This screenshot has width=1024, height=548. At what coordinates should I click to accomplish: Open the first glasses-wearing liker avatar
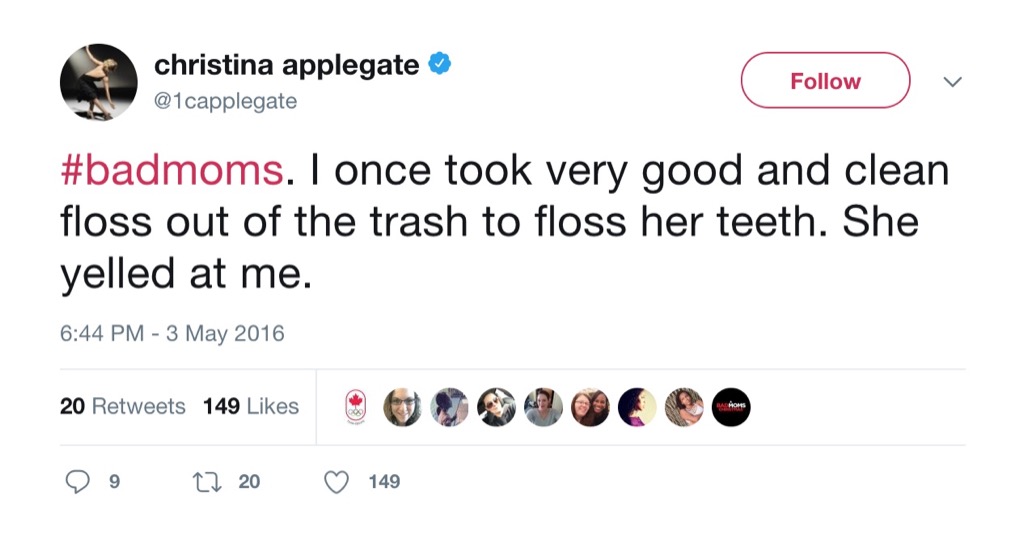click(x=402, y=407)
